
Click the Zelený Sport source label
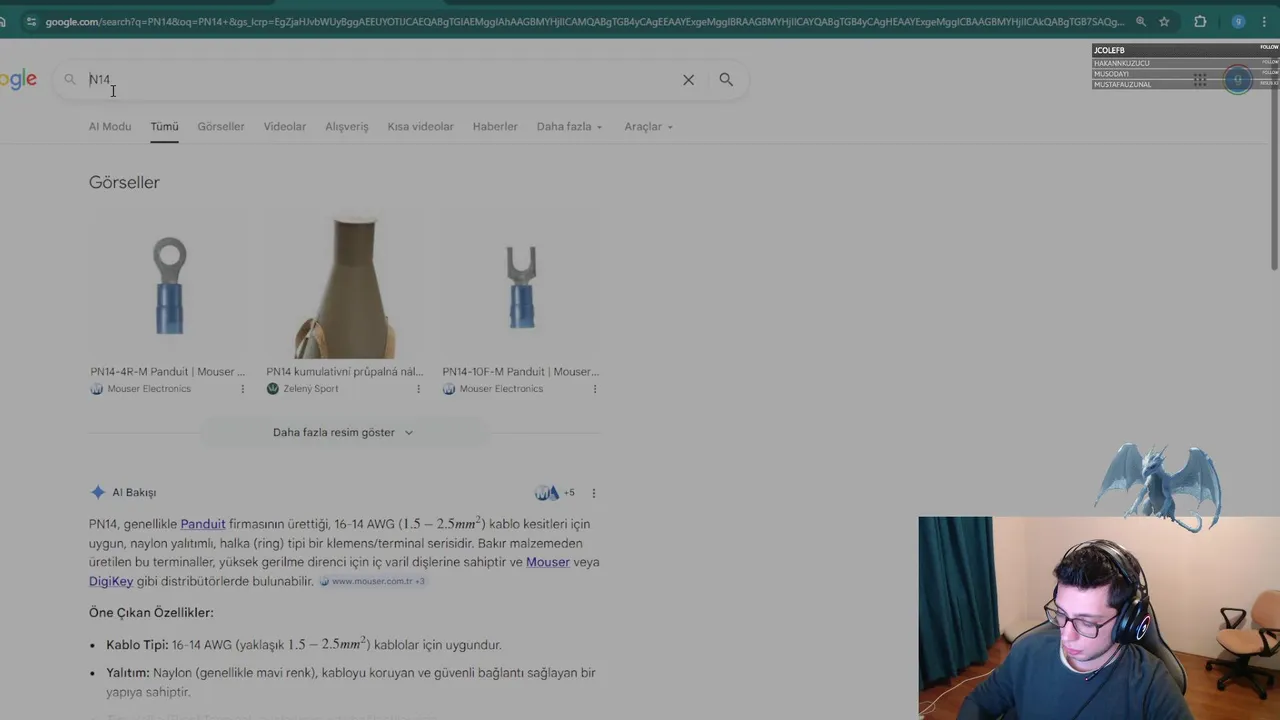(311, 389)
